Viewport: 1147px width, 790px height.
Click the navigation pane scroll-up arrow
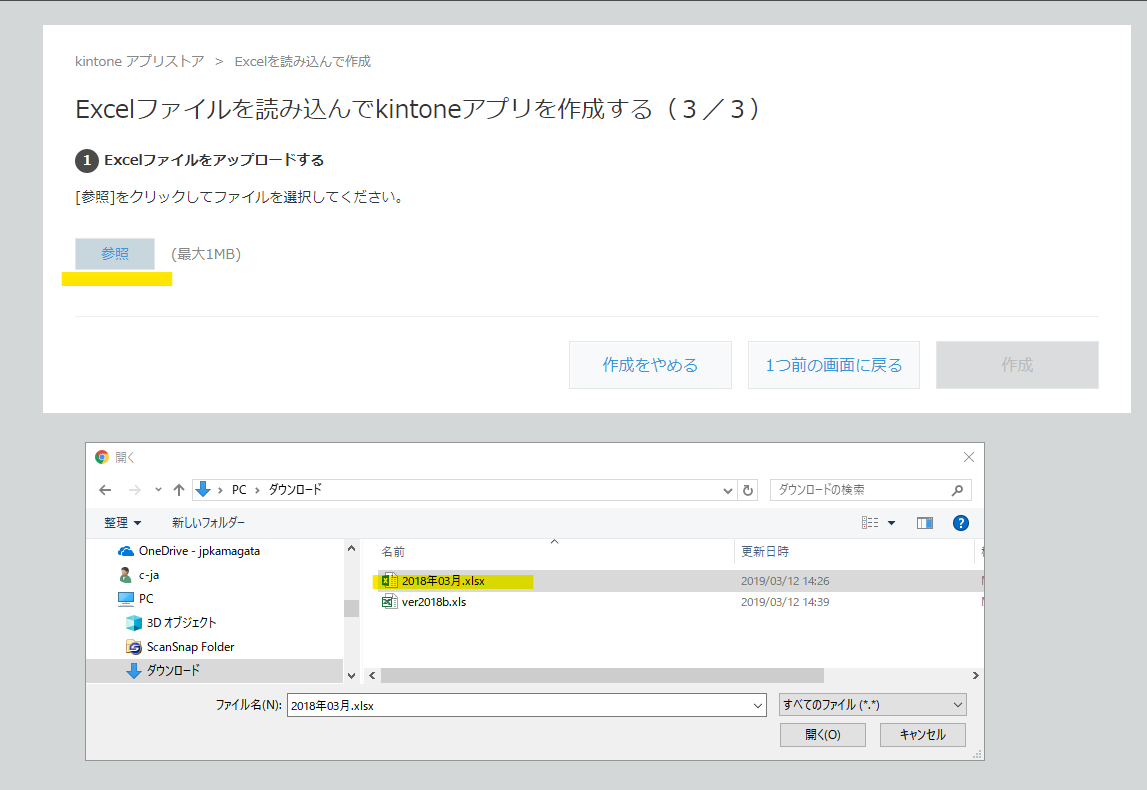tap(351, 549)
